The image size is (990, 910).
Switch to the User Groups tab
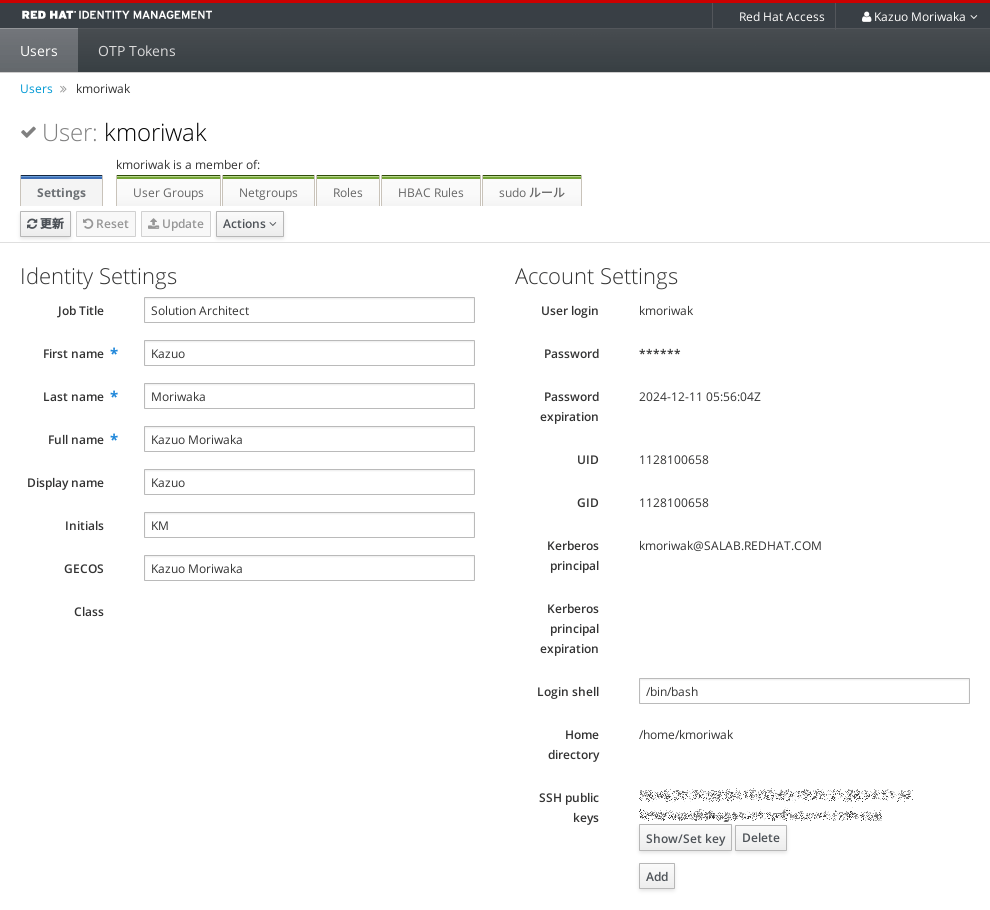167,192
